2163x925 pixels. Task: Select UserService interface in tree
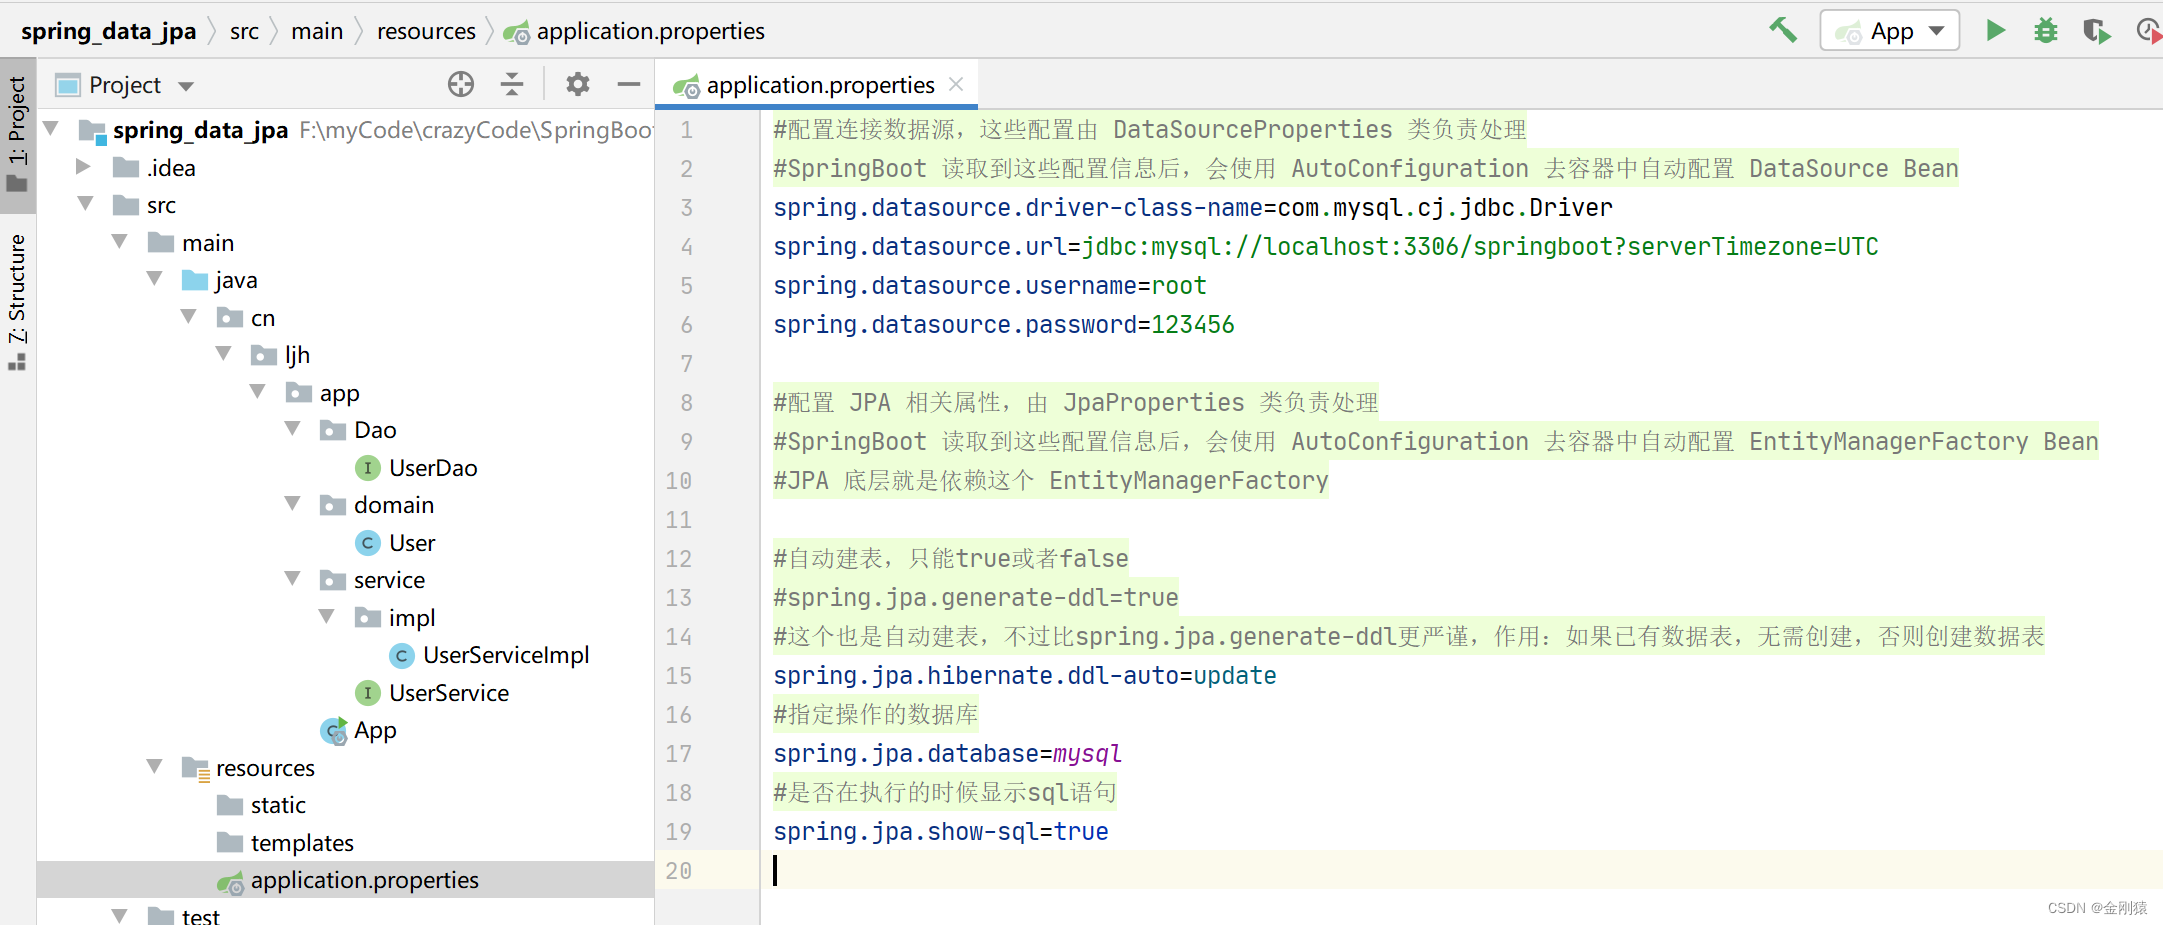click(x=449, y=693)
